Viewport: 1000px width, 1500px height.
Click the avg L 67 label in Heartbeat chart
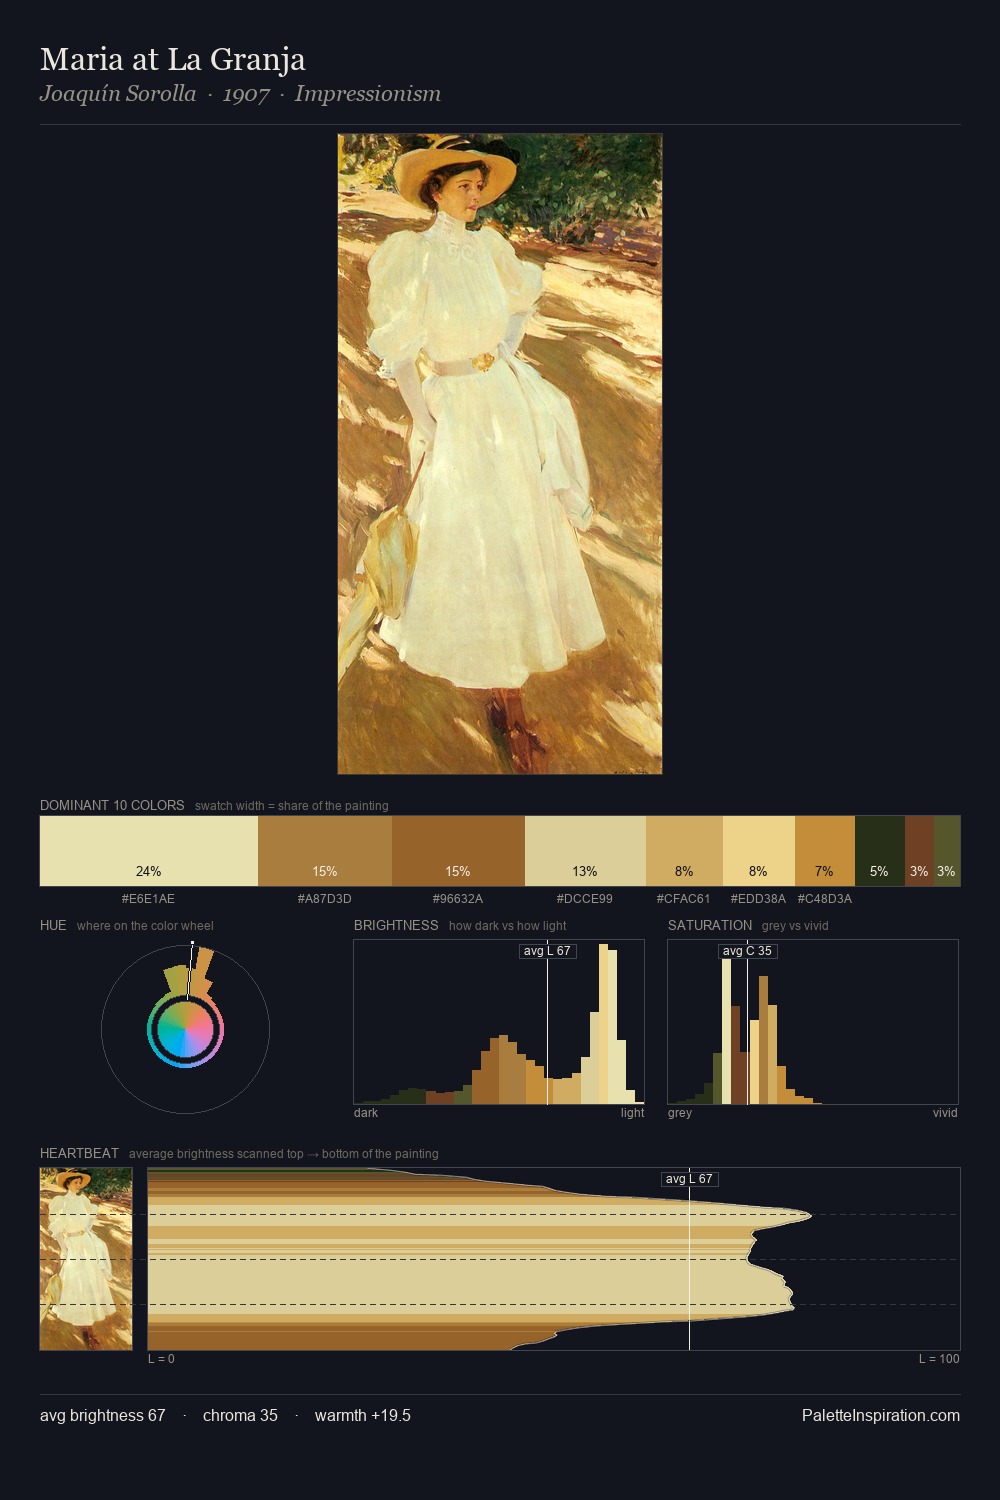tap(689, 1179)
